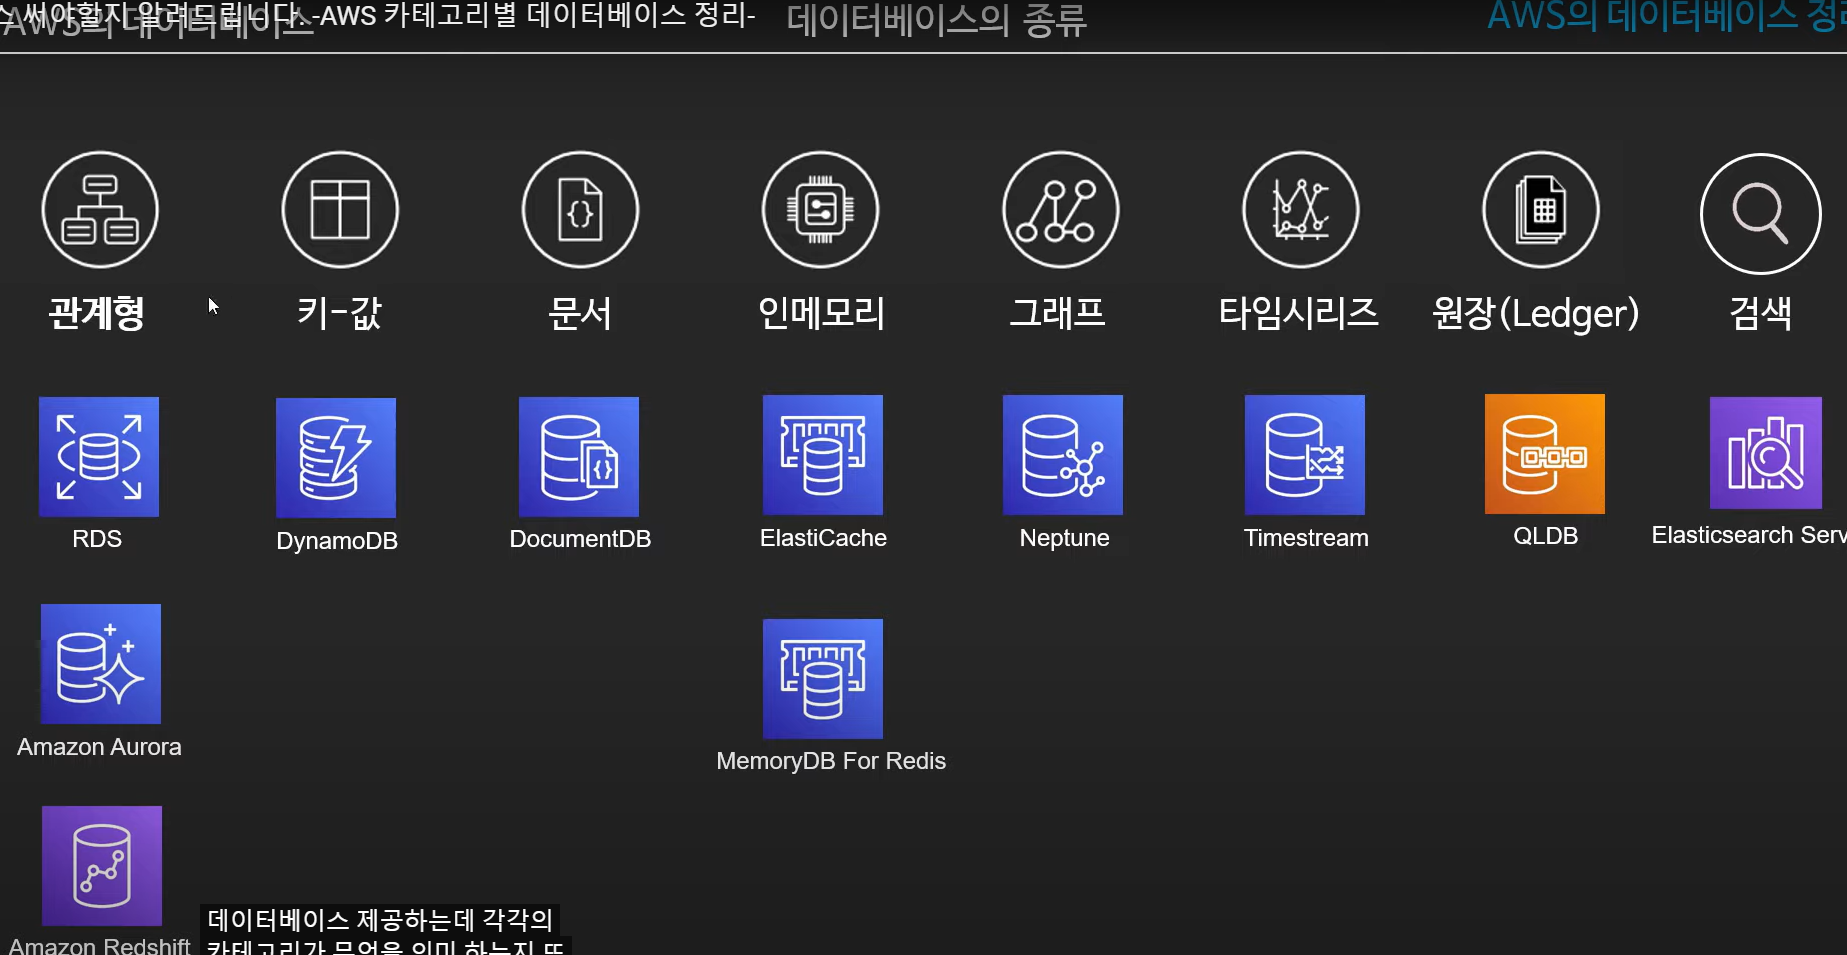Select the DocumentDB service icon
Viewport: 1847px width, 955px height.
579,456
